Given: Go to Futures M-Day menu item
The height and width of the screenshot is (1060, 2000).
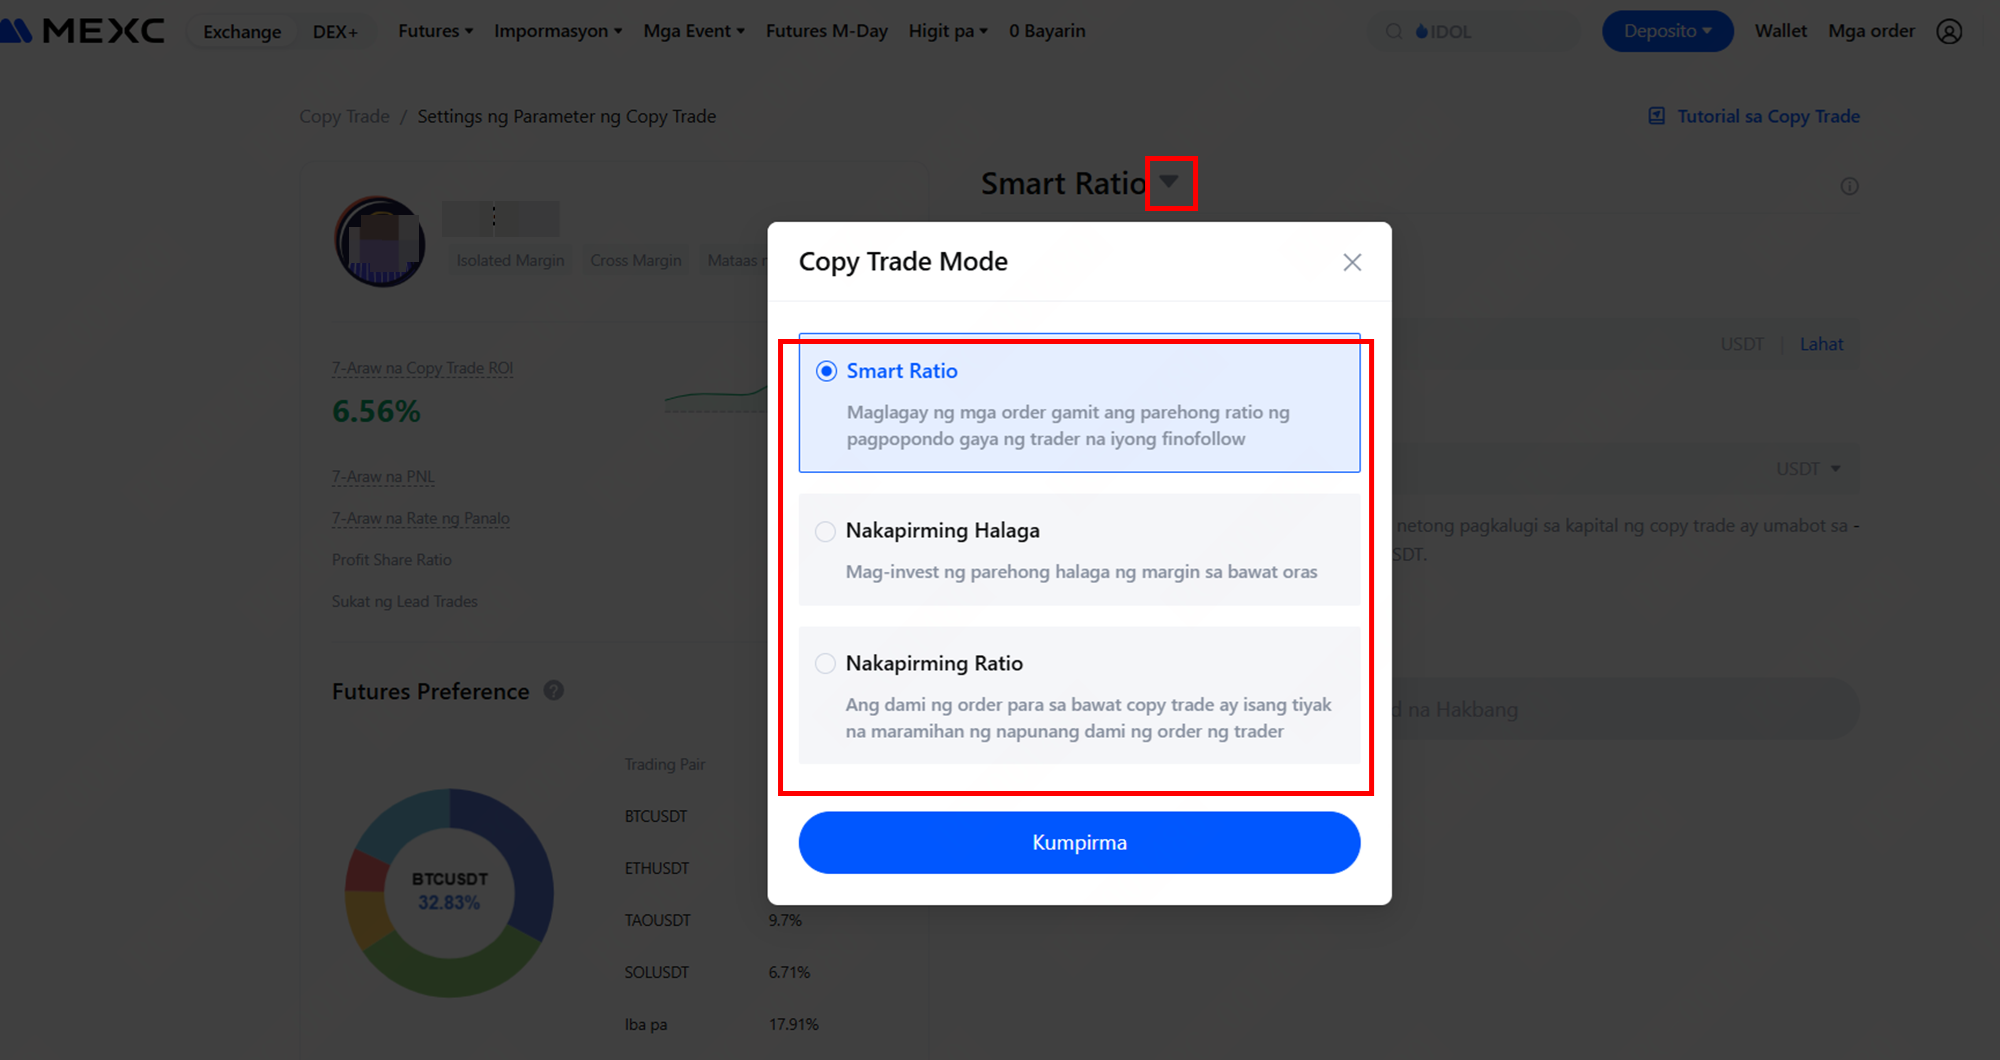Looking at the screenshot, I should 826,31.
